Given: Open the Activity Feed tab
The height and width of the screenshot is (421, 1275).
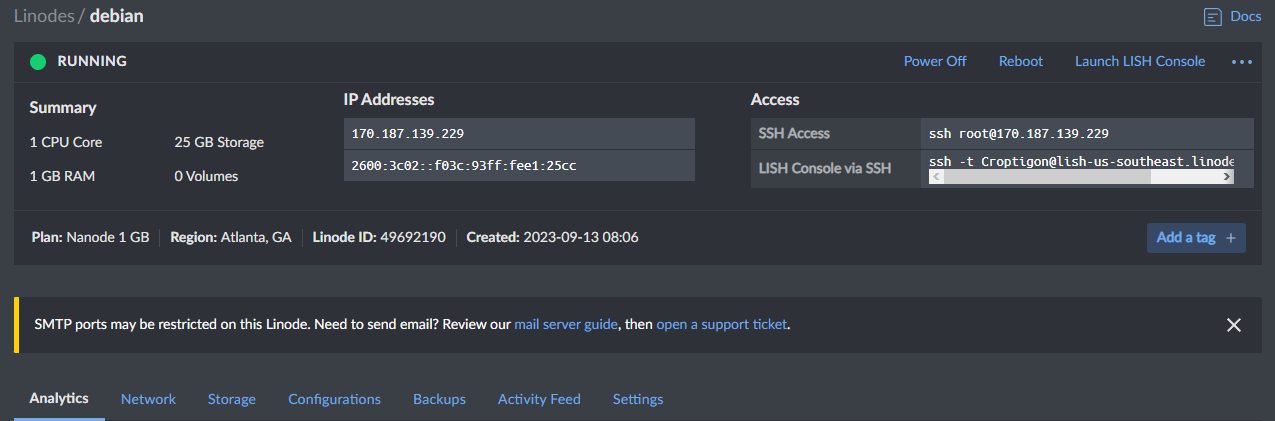Looking at the screenshot, I should pos(539,399).
